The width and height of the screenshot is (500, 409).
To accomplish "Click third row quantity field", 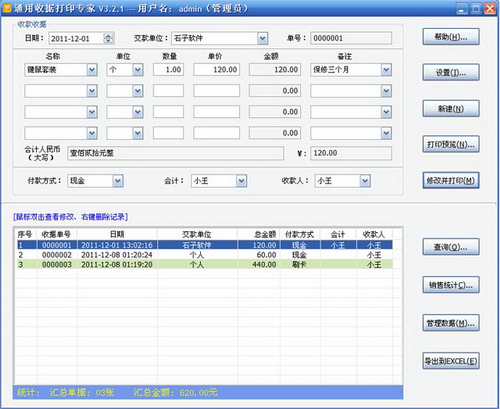I will pos(168,112).
